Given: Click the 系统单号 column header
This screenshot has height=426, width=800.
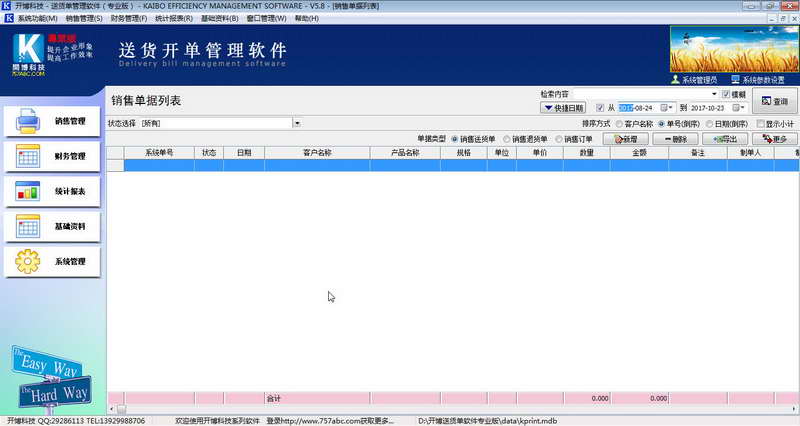Looking at the screenshot, I should [x=159, y=153].
